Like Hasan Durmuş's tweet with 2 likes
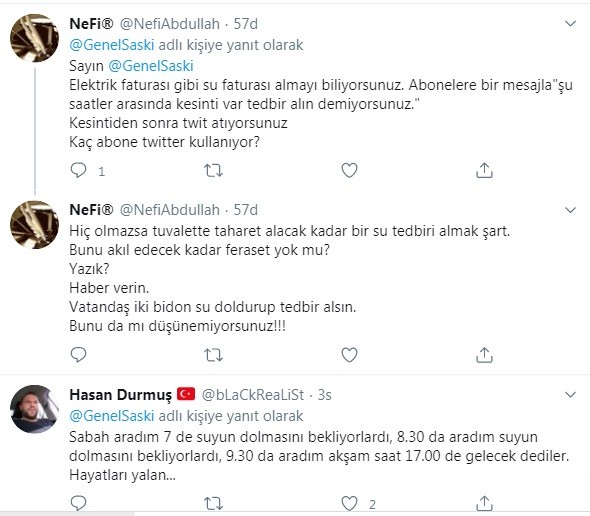Viewport: 590px width, 516px height. pos(349,503)
